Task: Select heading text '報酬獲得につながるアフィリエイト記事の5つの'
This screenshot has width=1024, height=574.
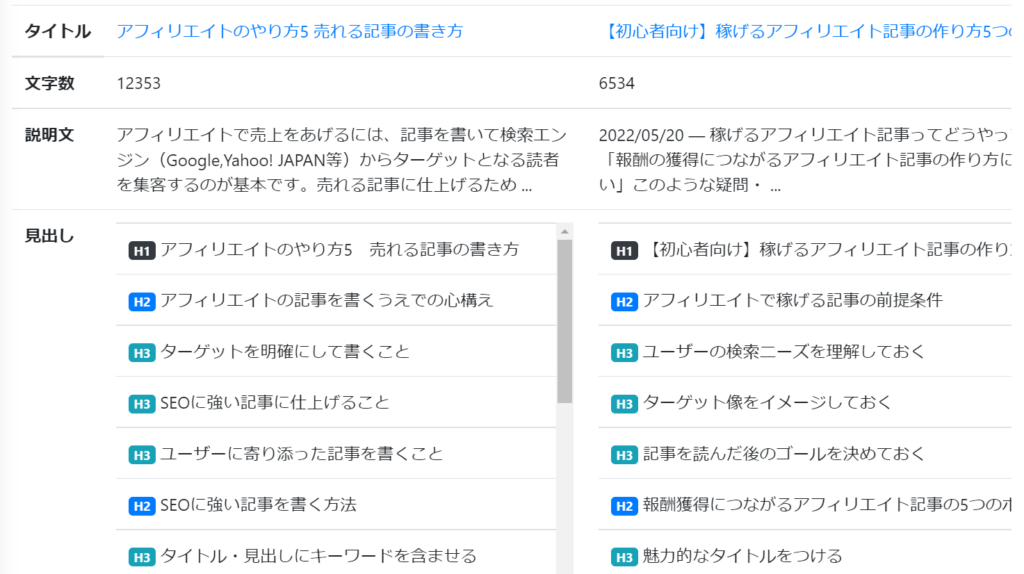Action: (827, 504)
